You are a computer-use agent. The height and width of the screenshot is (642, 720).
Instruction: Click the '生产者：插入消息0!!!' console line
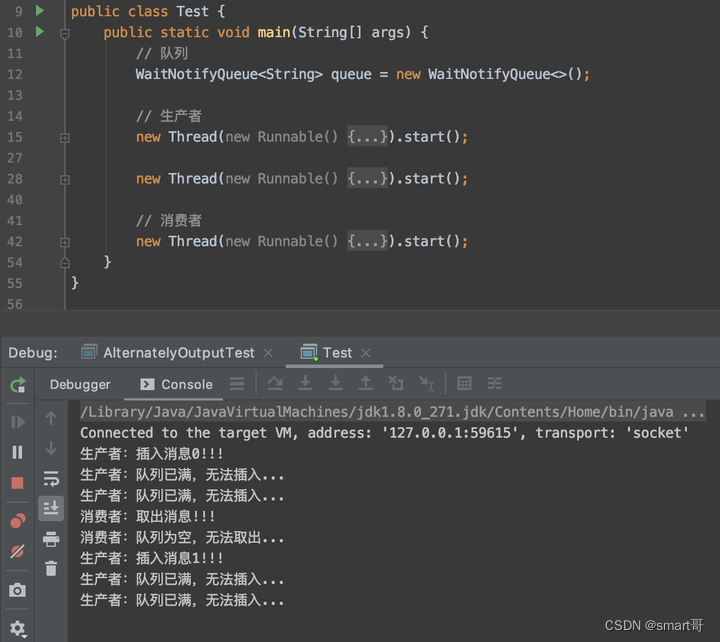(152, 454)
